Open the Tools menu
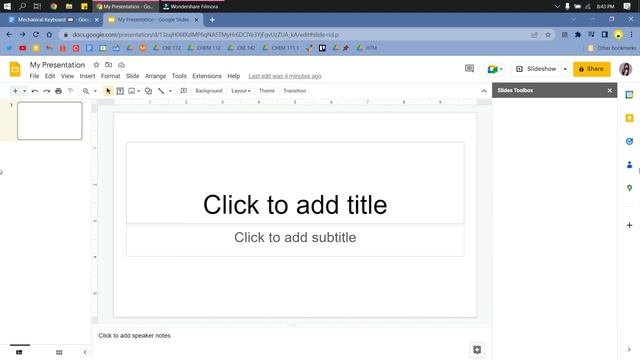The height and width of the screenshot is (360, 640). coord(179,76)
